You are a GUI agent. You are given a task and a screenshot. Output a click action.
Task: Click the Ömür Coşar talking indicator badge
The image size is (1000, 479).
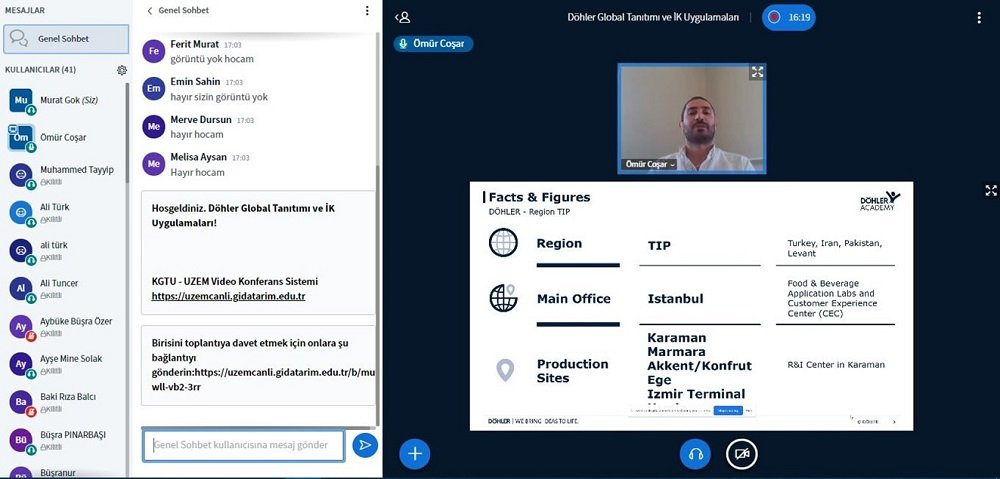[433, 44]
